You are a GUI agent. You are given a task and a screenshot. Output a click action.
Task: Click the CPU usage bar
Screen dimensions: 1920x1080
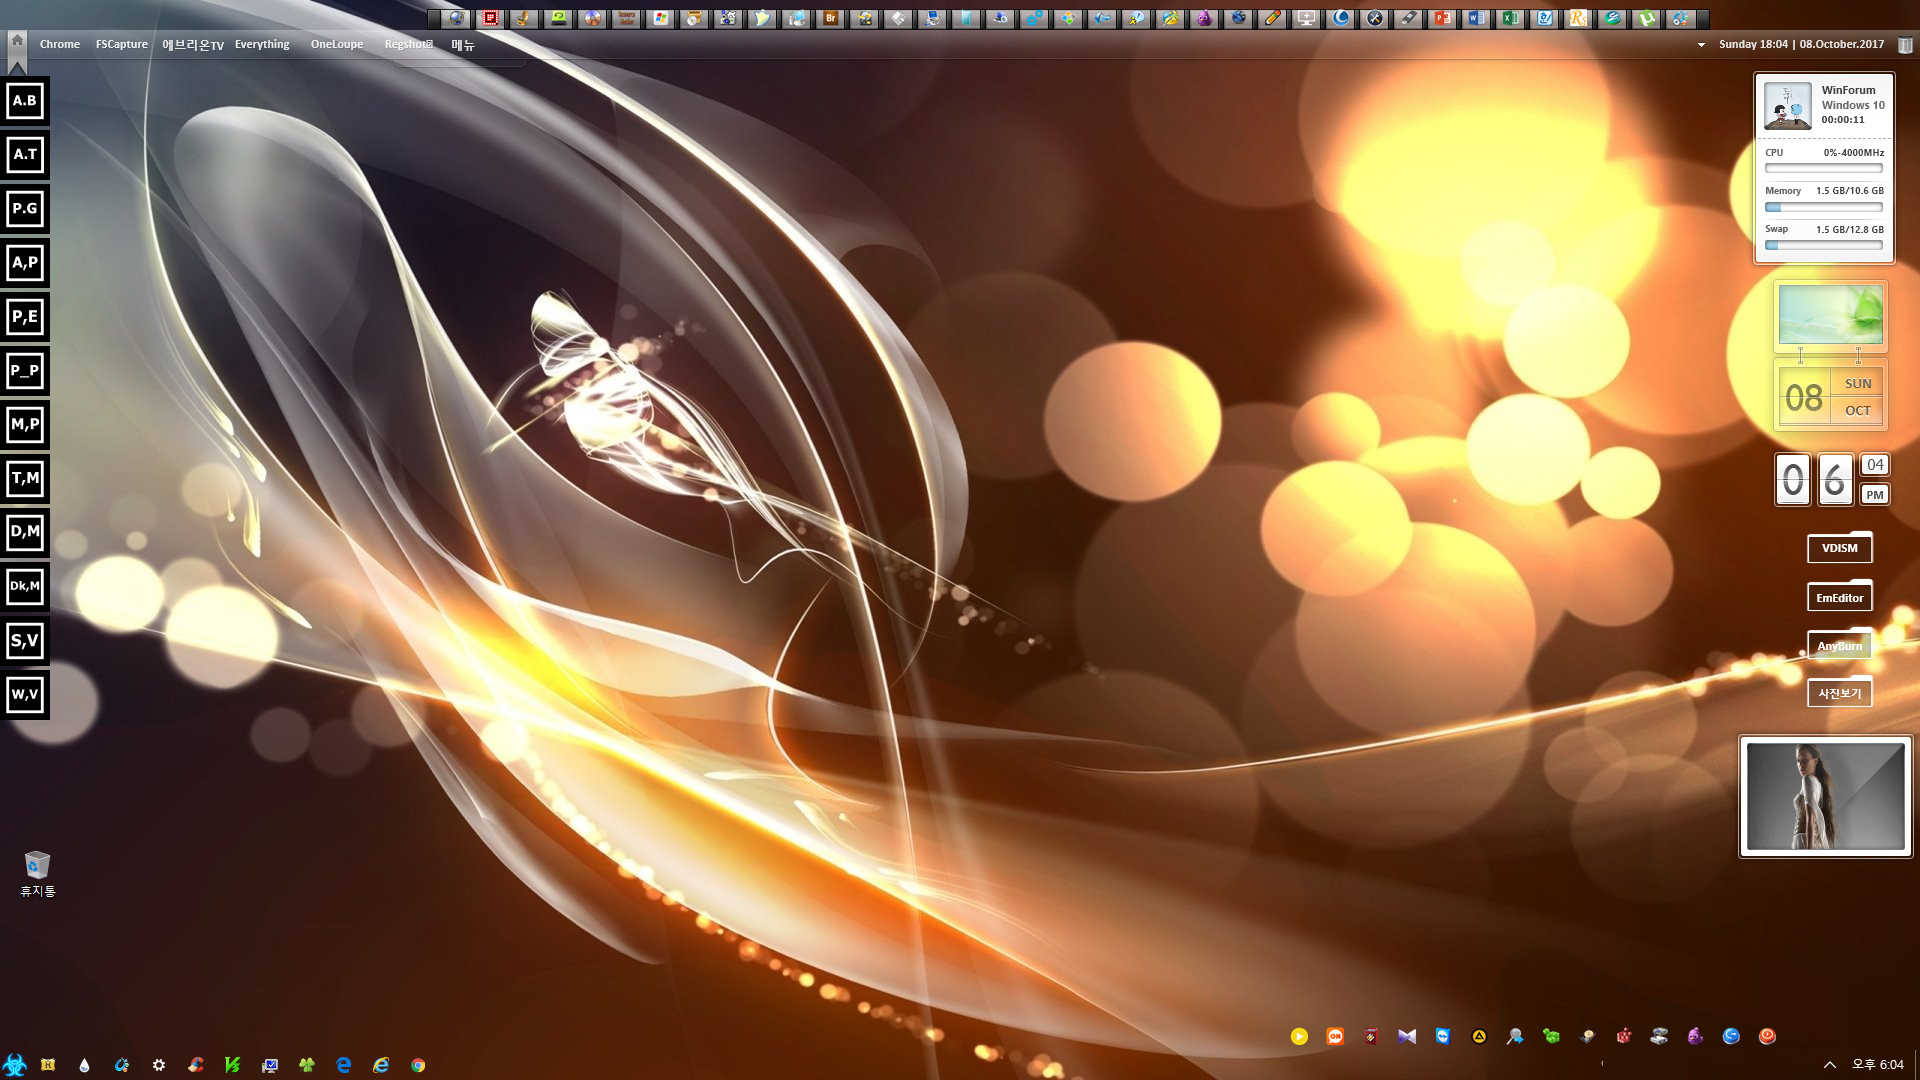coord(1823,168)
